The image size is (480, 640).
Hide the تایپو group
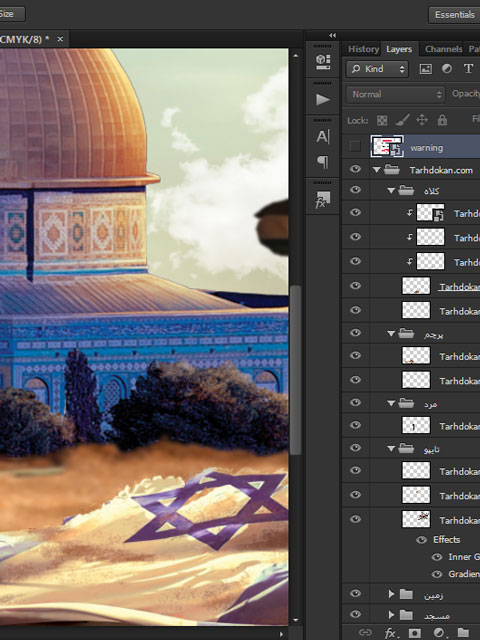pos(356,448)
